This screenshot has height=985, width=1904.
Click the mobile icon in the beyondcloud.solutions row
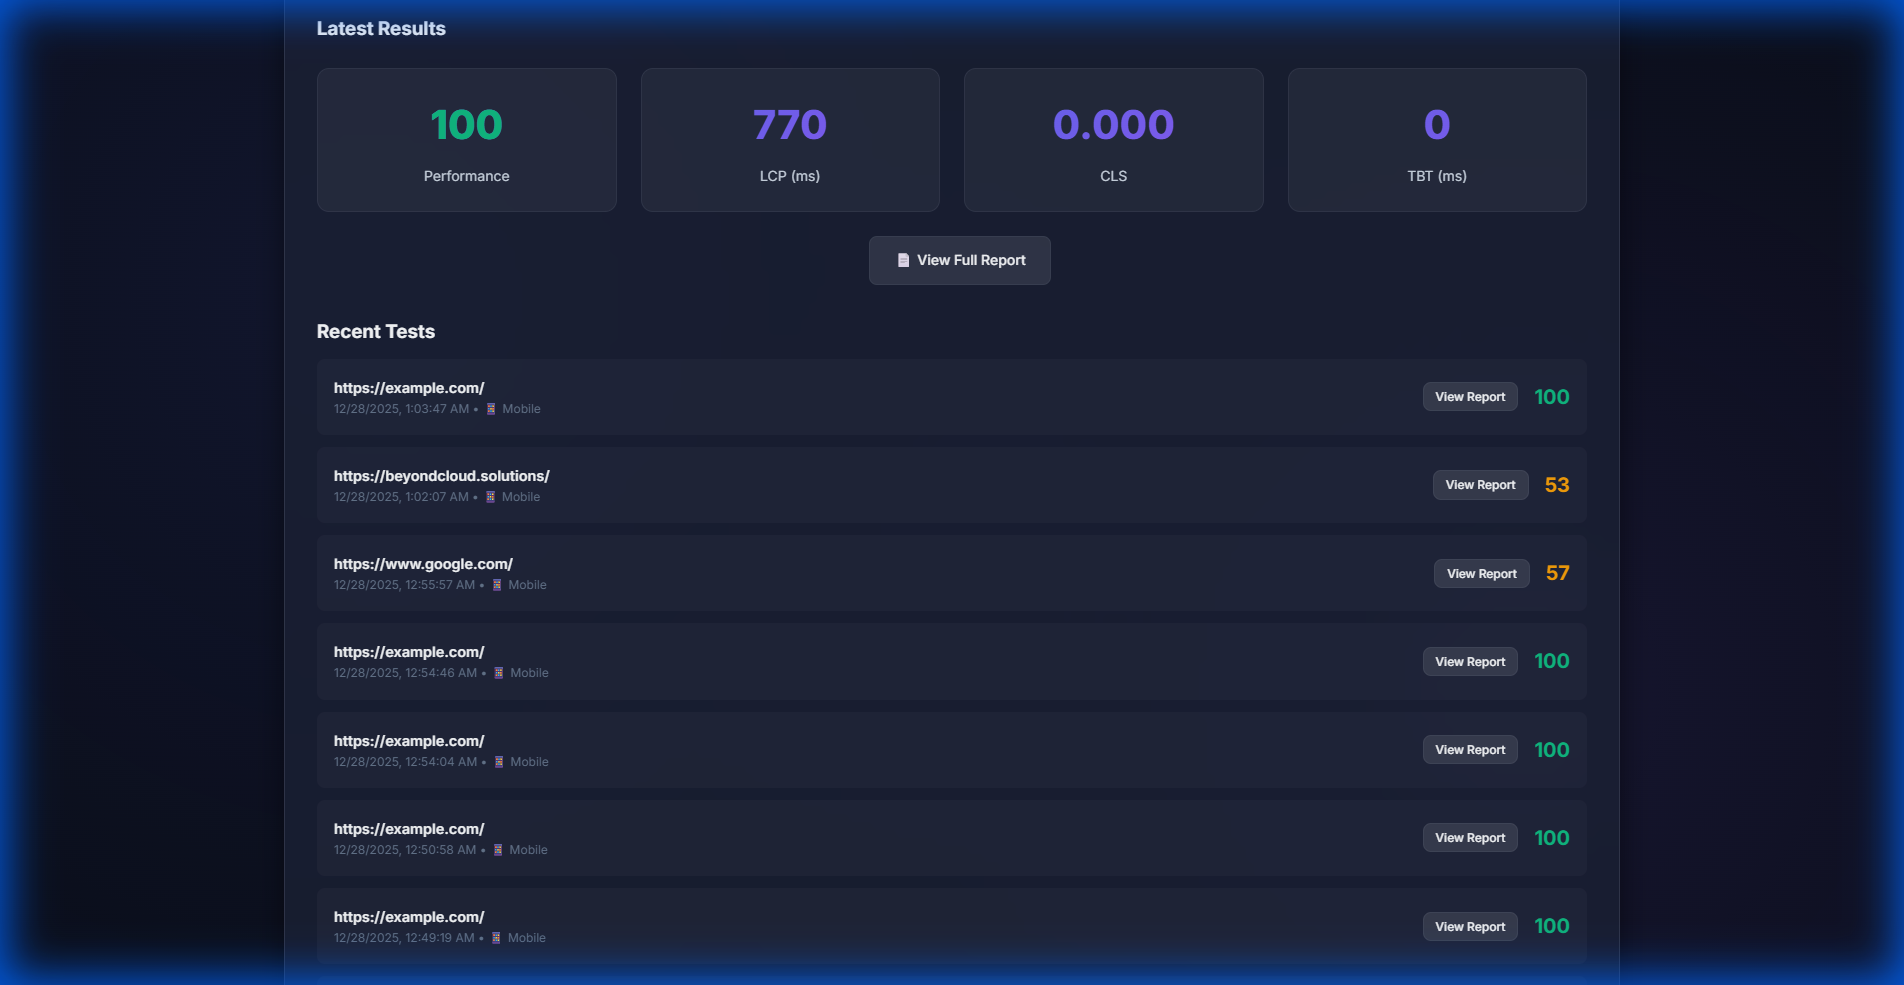pos(490,497)
